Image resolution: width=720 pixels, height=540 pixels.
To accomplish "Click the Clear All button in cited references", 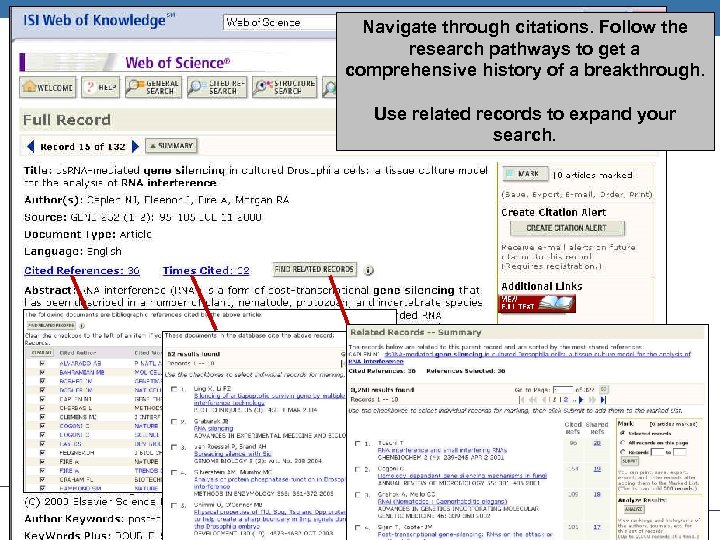I will (42, 353).
